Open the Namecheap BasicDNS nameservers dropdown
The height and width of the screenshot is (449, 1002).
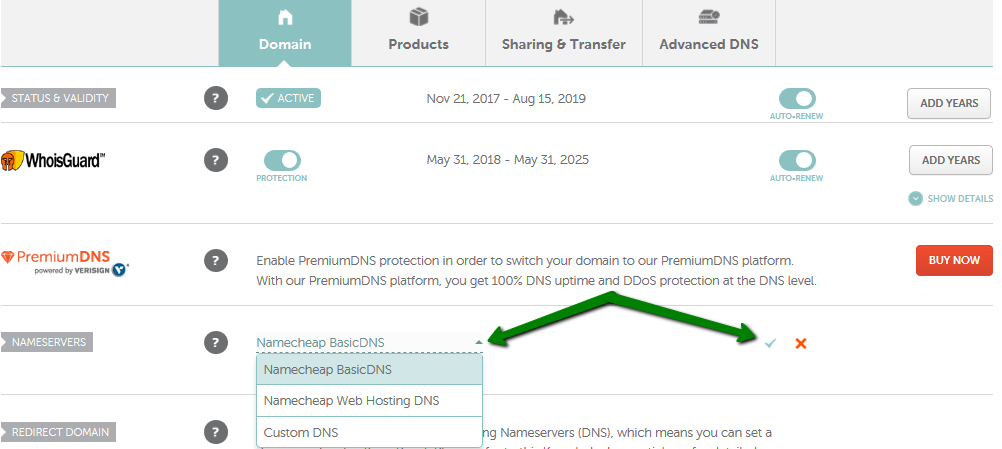pos(369,343)
